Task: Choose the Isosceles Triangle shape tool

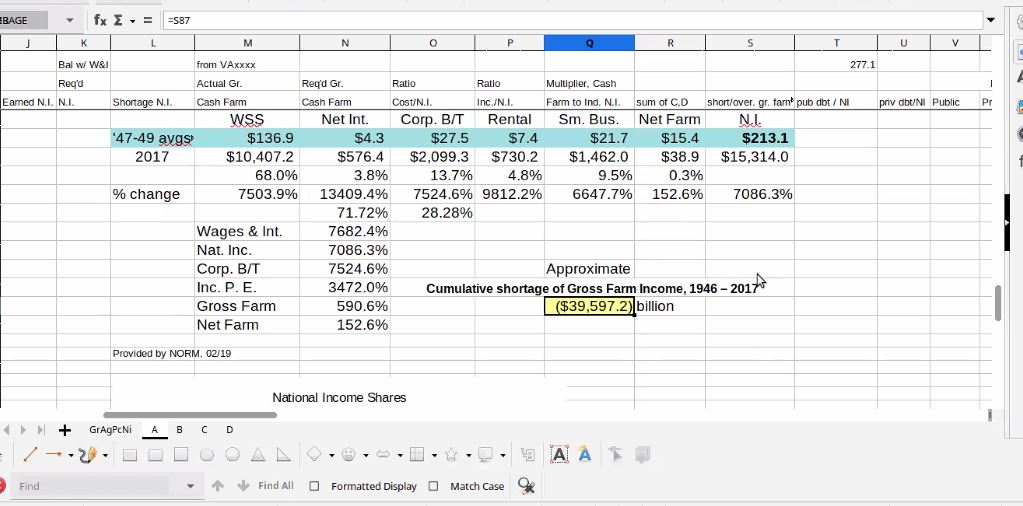Action: click(258, 455)
